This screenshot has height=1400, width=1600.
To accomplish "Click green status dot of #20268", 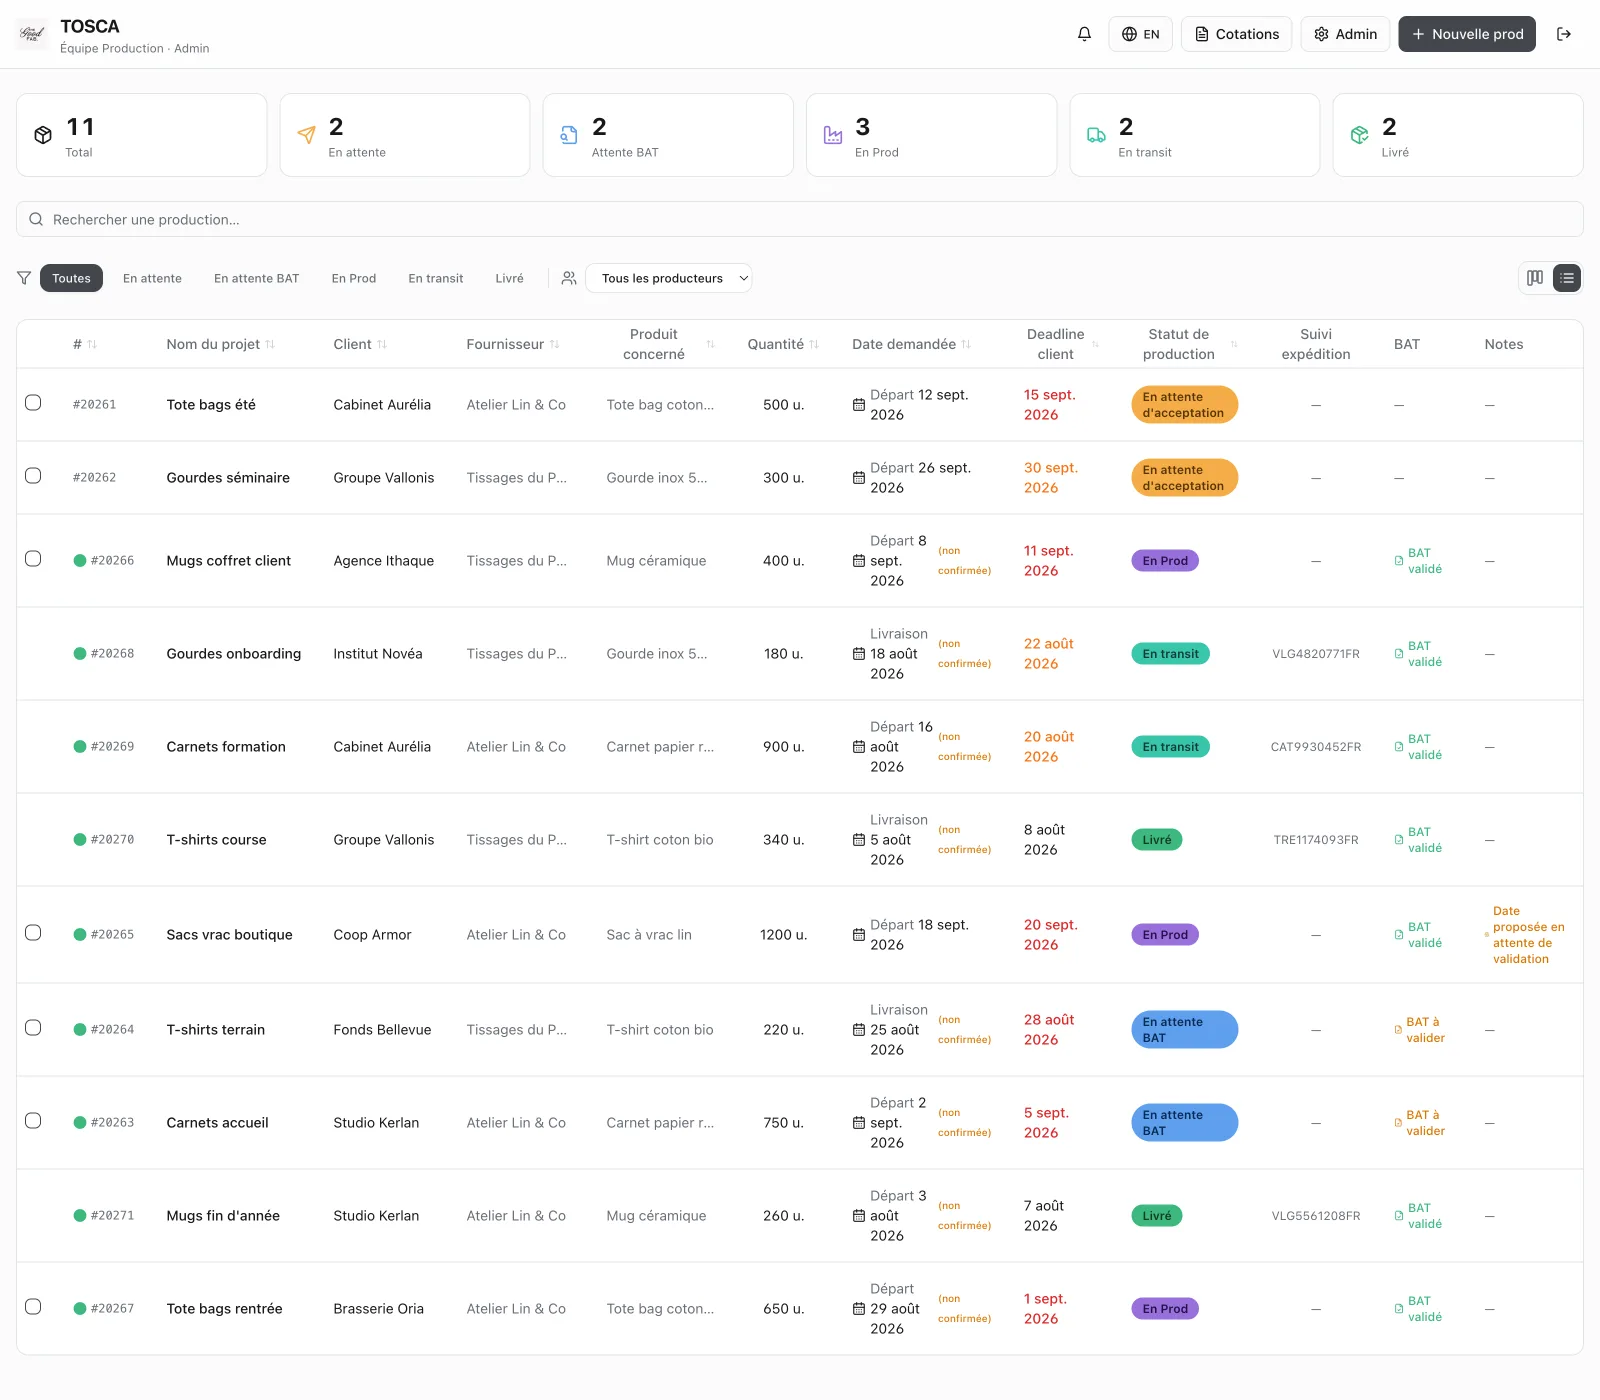I will pos(80,654).
